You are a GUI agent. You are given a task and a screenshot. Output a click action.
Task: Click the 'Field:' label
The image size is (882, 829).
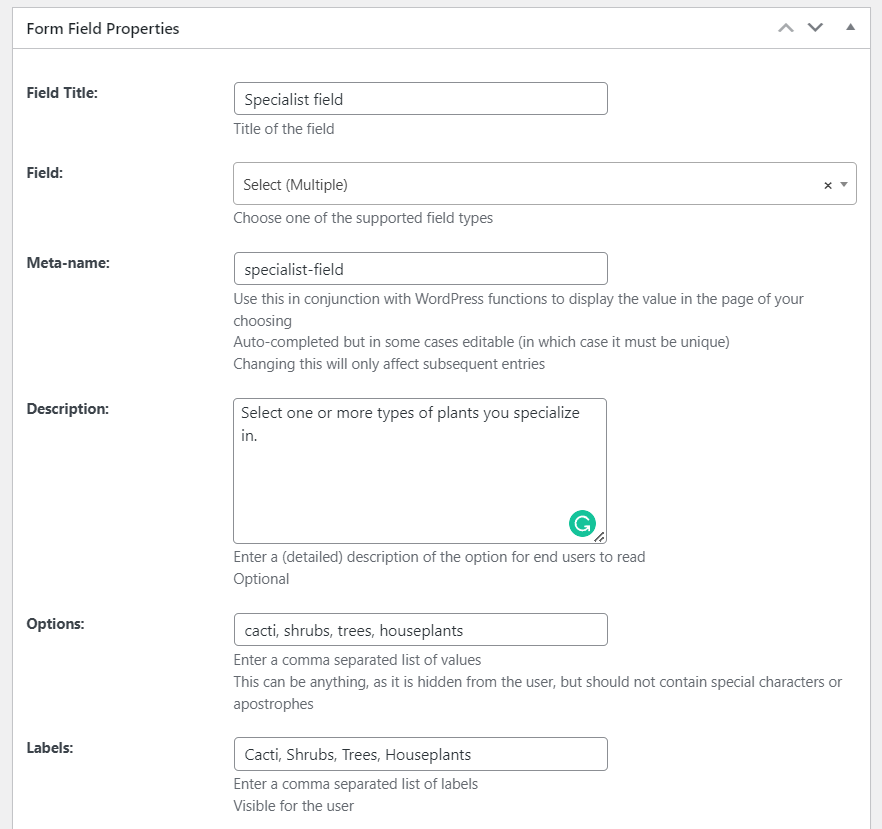click(44, 173)
